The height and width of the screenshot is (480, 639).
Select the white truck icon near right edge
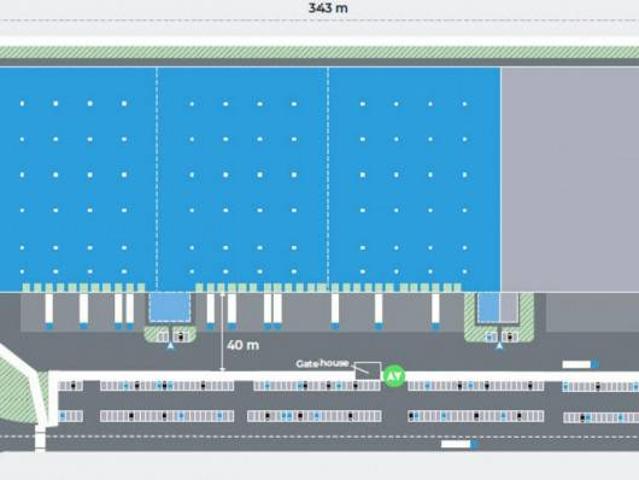[580, 365]
